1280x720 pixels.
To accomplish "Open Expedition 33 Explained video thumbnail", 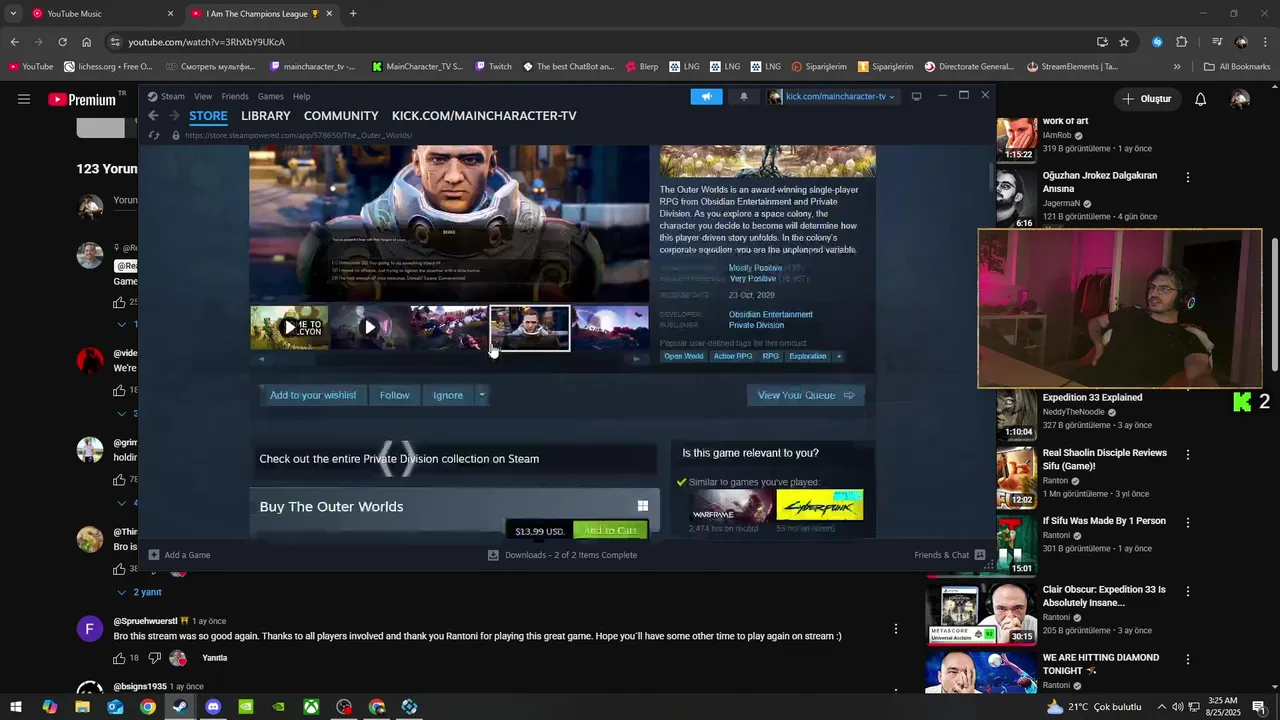I will 1015,415.
